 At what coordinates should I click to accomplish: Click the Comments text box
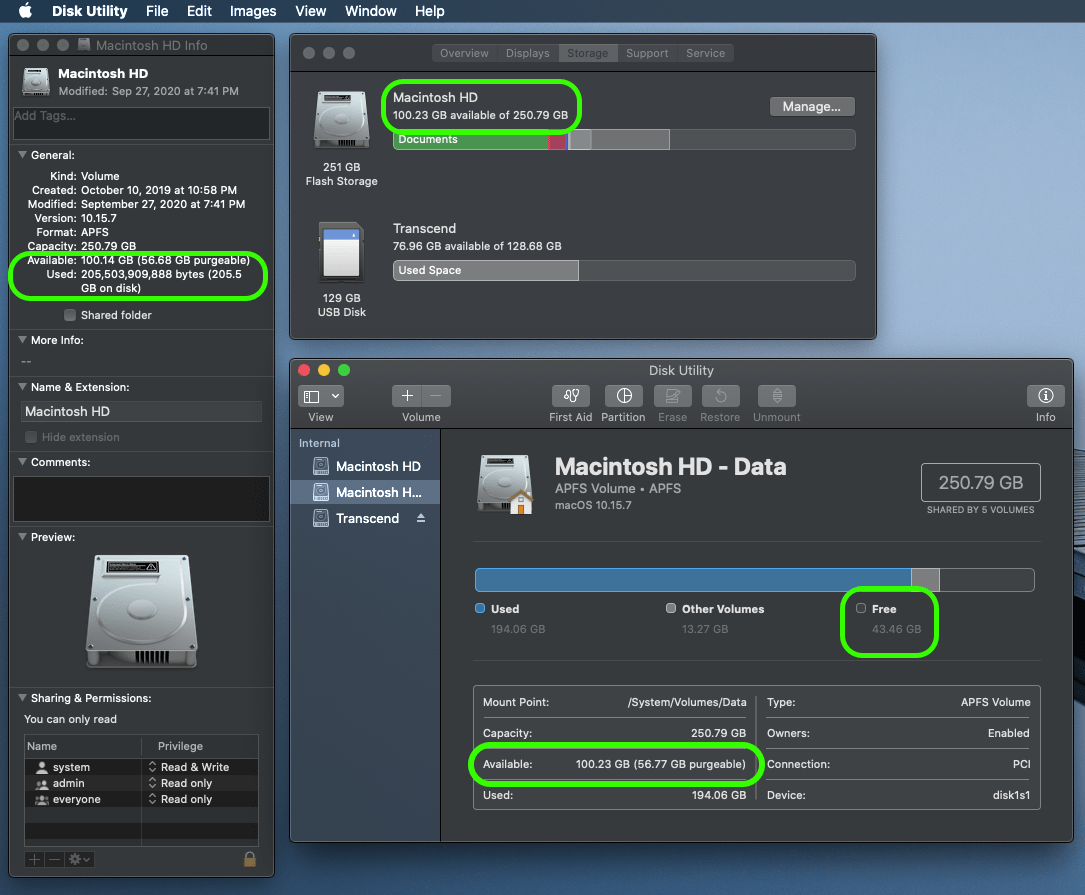click(141, 498)
